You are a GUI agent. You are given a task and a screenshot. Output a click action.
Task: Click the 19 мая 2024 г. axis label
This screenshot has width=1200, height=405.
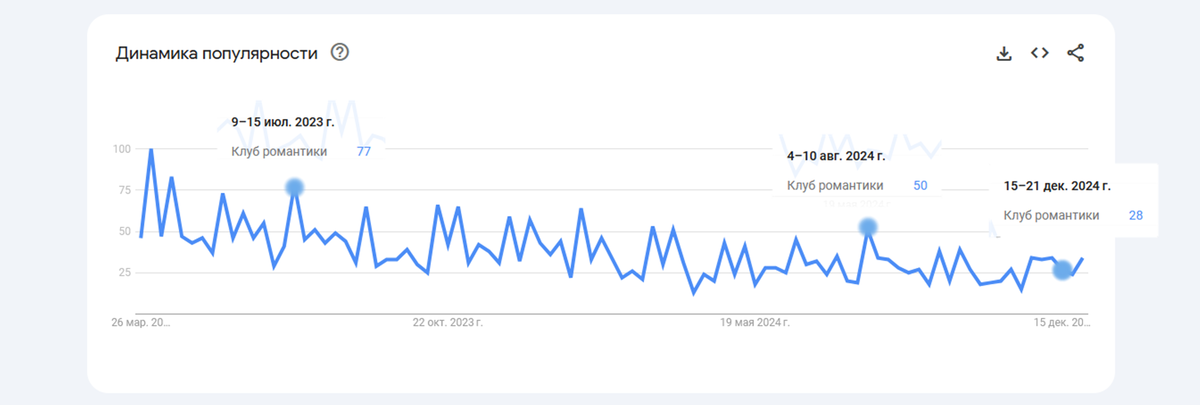pyautogui.click(x=755, y=323)
